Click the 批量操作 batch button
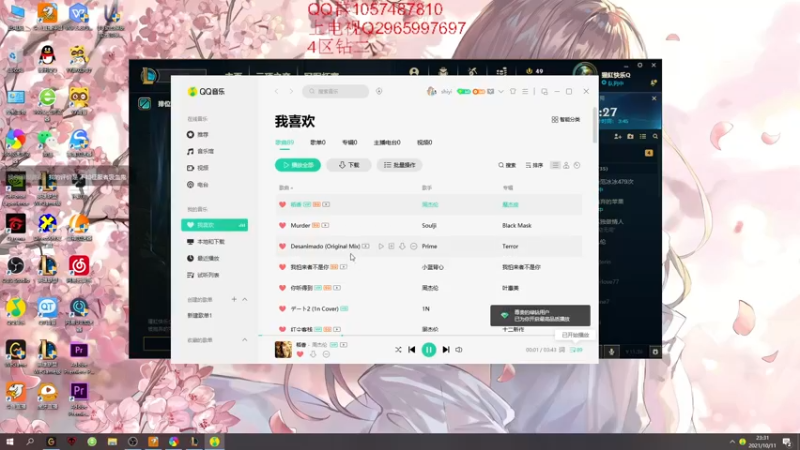This screenshot has height=450, width=800. tap(399, 165)
